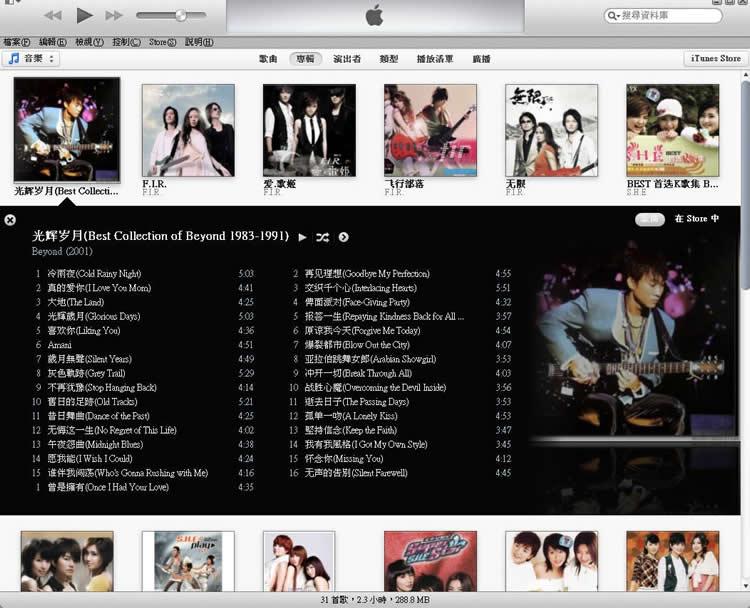Close the expanded album panel with the X icon
The width and height of the screenshot is (750, 608).
(x=10, y=220)
